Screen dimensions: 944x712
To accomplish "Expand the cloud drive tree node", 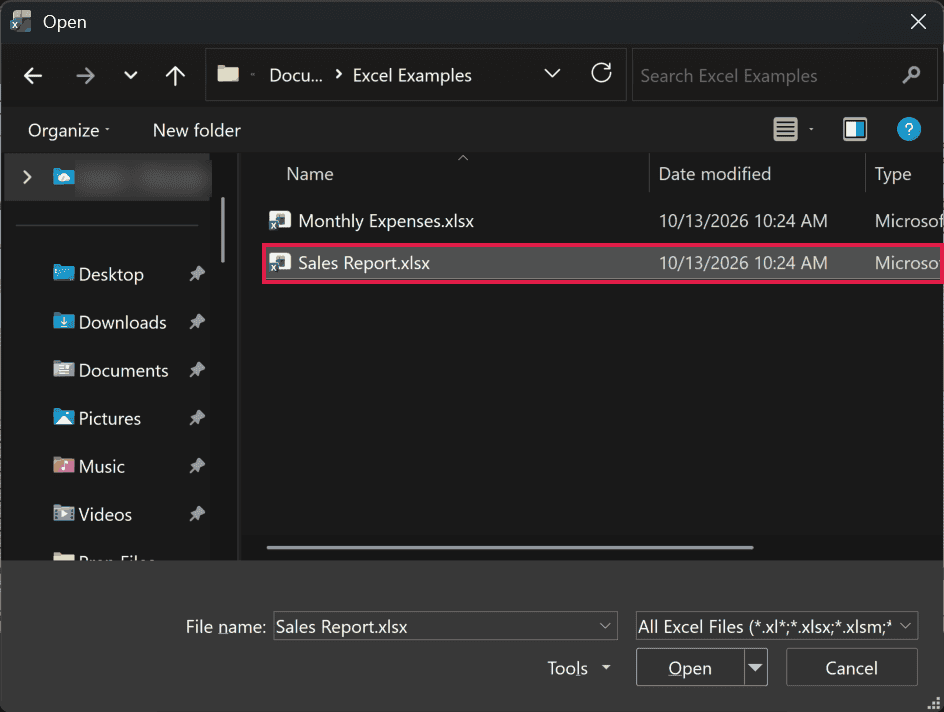I will 27,177.
